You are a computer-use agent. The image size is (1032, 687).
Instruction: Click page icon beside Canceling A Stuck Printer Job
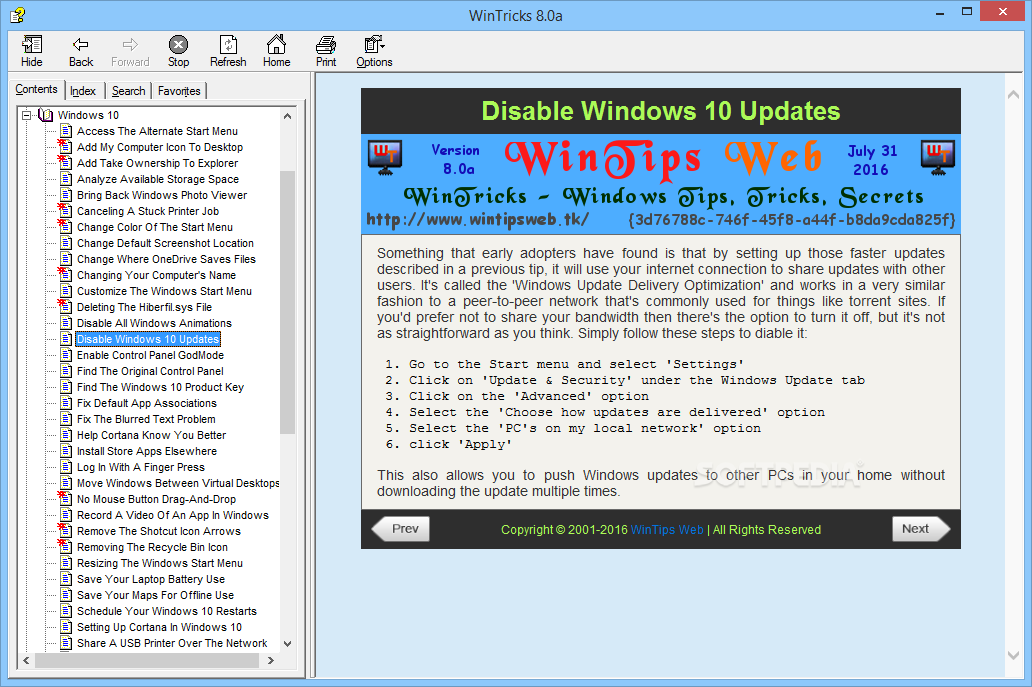65,211
